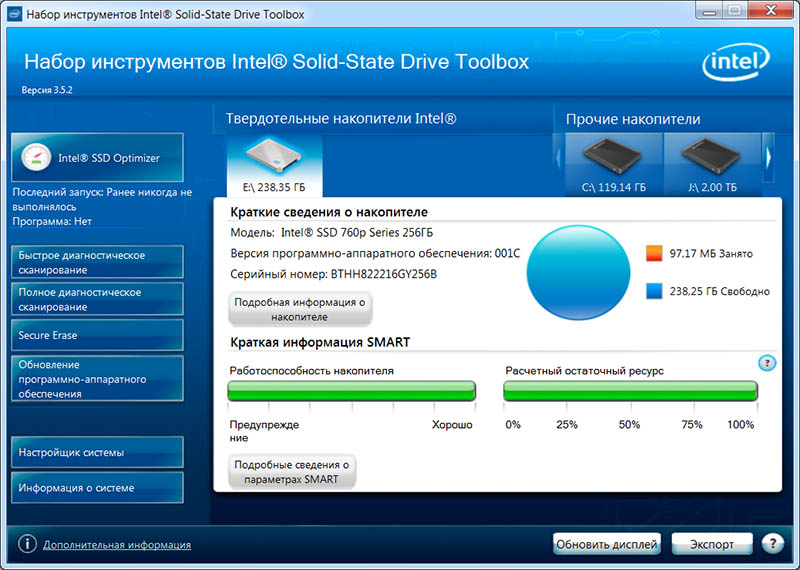
Task: Click the Последний запуск status text
Action: coord(102,200)
